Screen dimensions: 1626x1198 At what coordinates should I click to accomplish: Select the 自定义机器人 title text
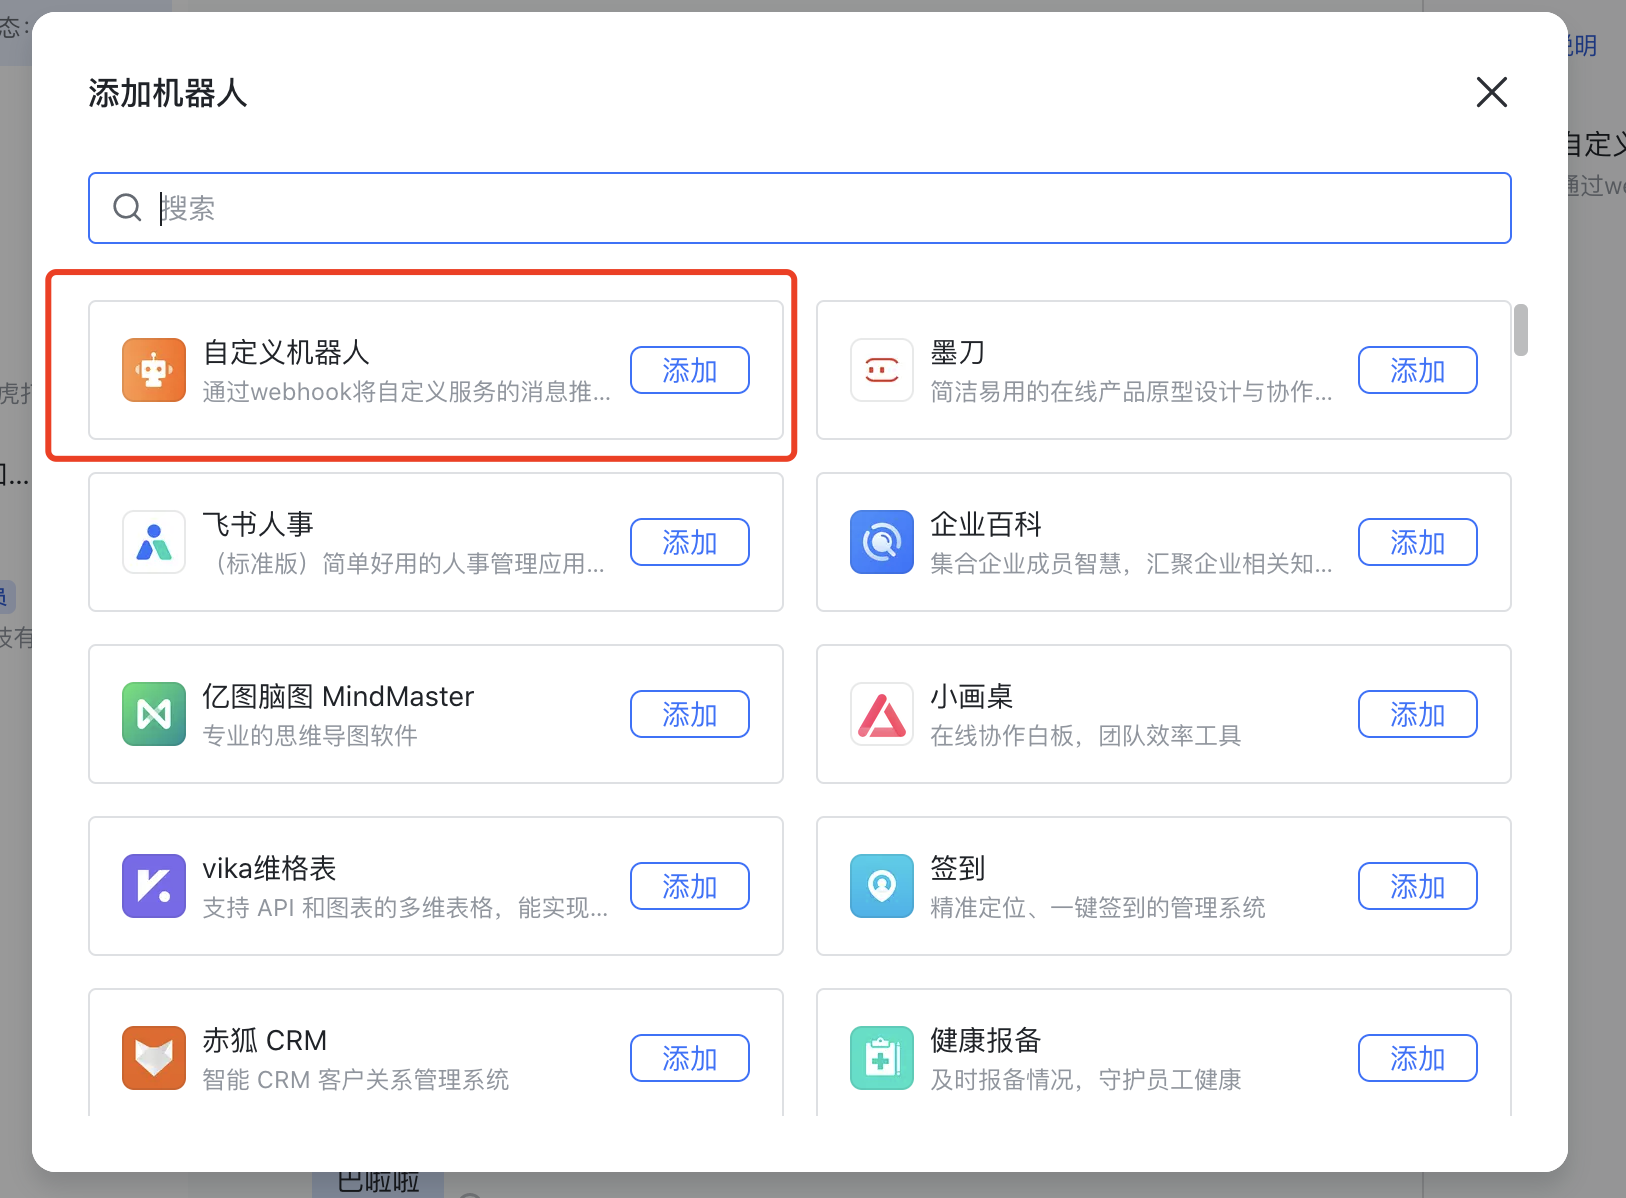coord(286,352)
